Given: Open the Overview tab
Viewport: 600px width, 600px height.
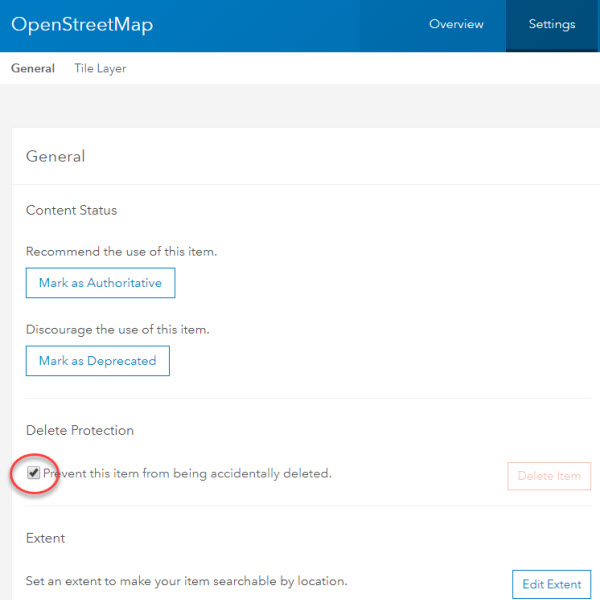Looking at the screenshot, I should tap(456, 24).
